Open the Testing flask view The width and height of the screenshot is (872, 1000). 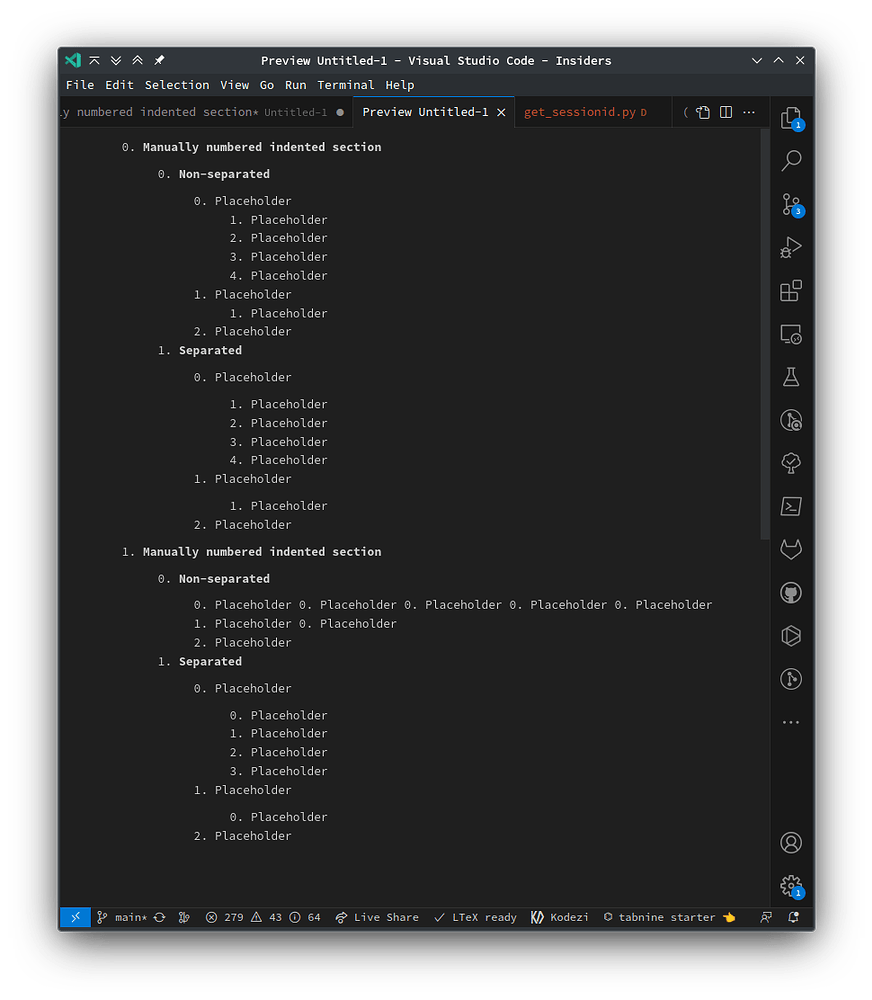click(791, 377)
